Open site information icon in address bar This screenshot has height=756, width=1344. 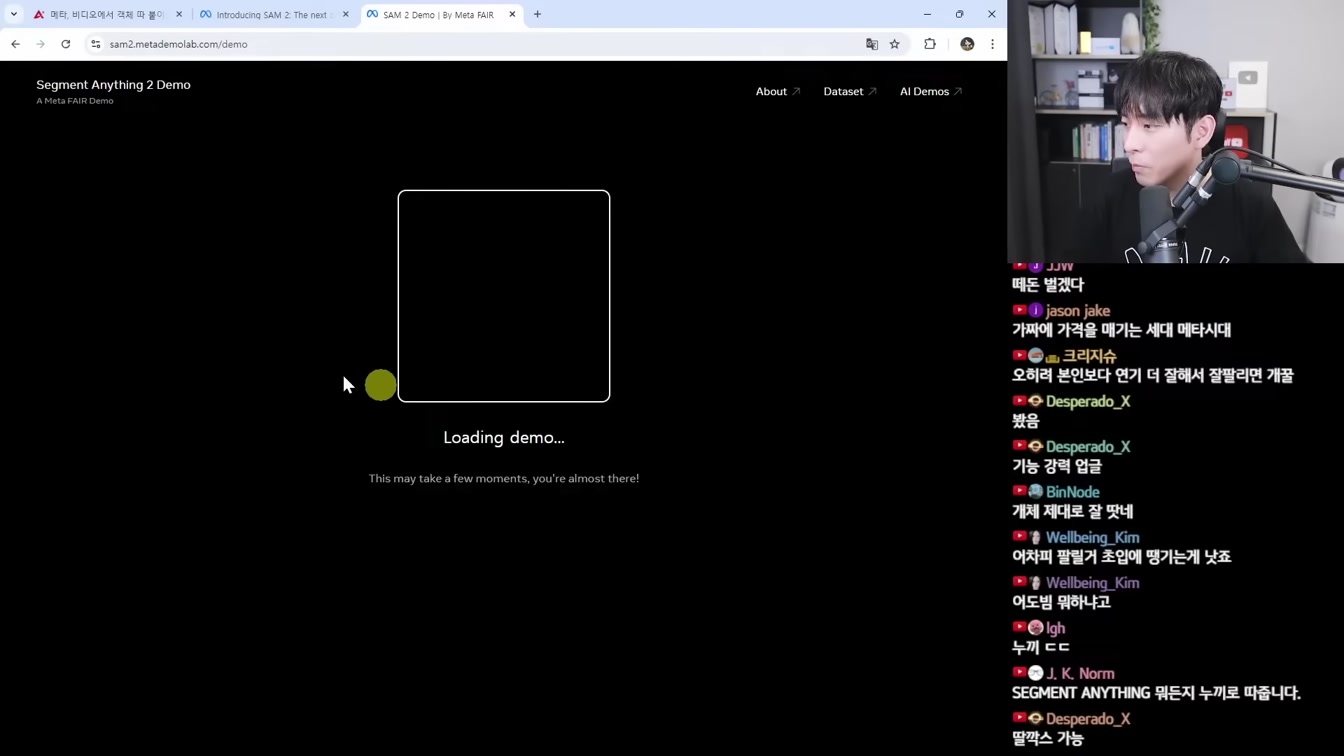[x=96, y=44]
